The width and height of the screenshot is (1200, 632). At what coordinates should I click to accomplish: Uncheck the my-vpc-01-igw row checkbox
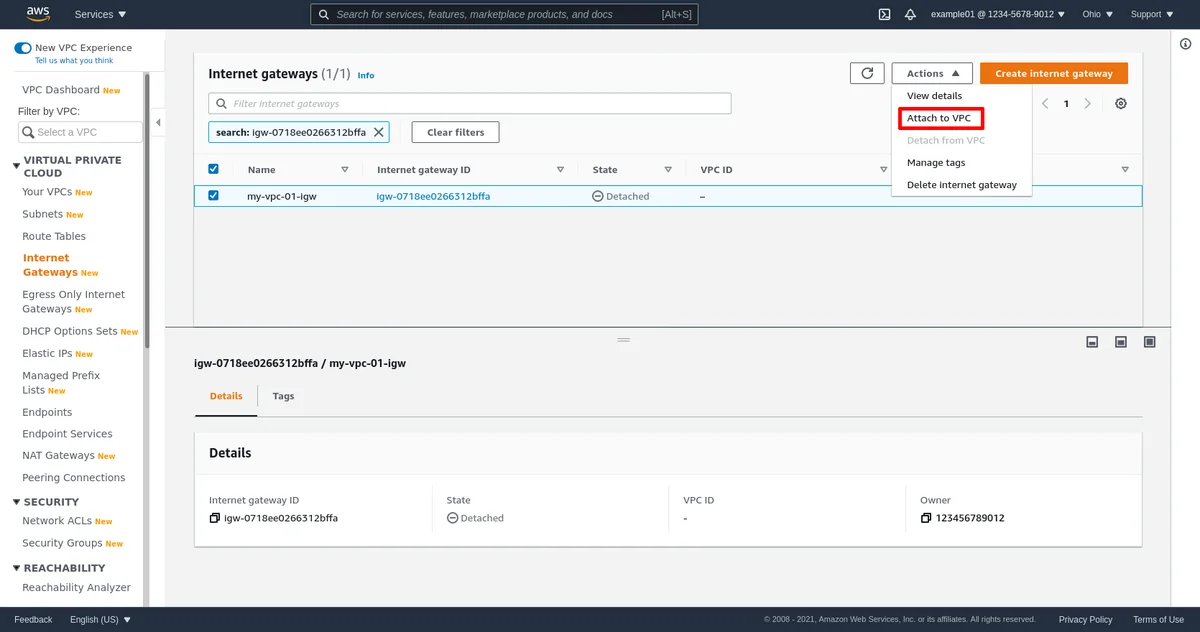[x=213, y=196]
